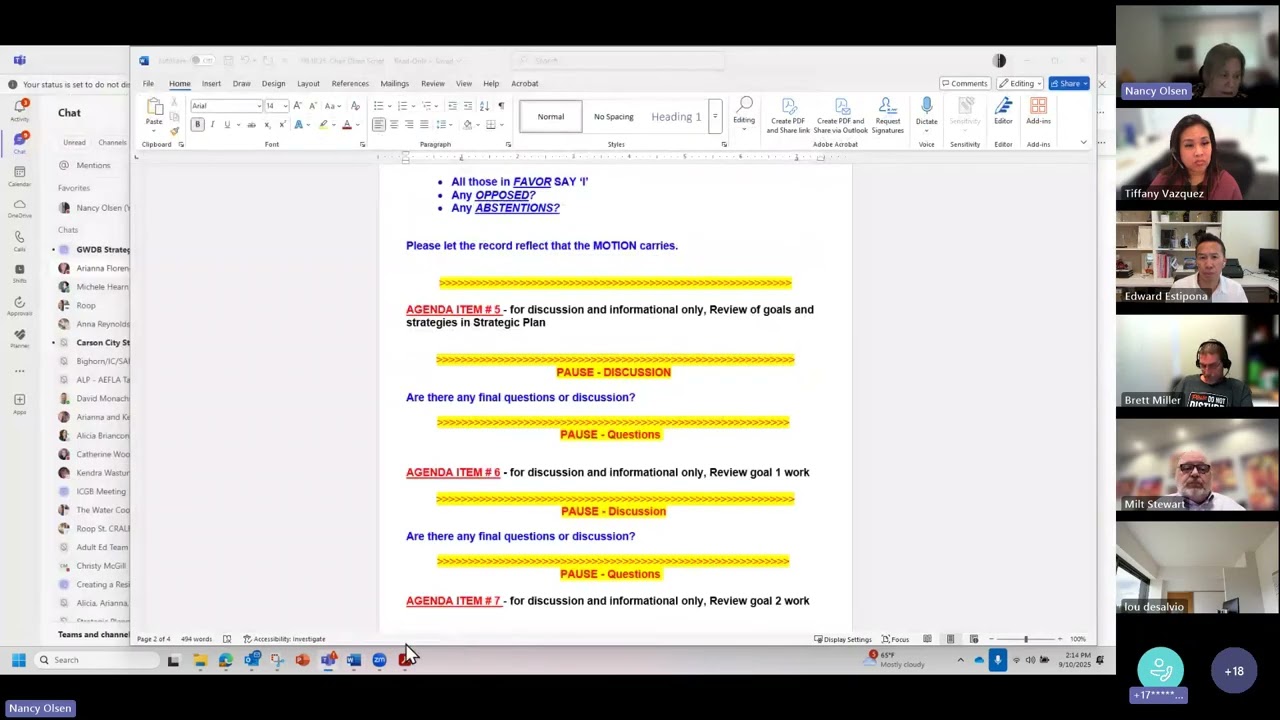The width and height of the screenshot is (1280, 720).
Task: Click the Windows taskbar Search box
Action: 96,660
